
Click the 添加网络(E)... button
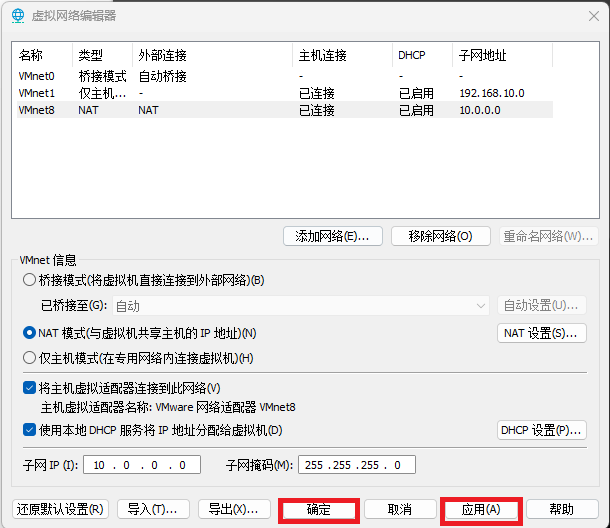(x=333, y=236)
